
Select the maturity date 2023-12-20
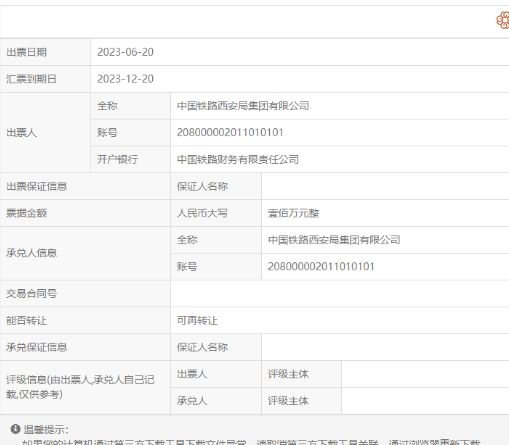[125, 79]
